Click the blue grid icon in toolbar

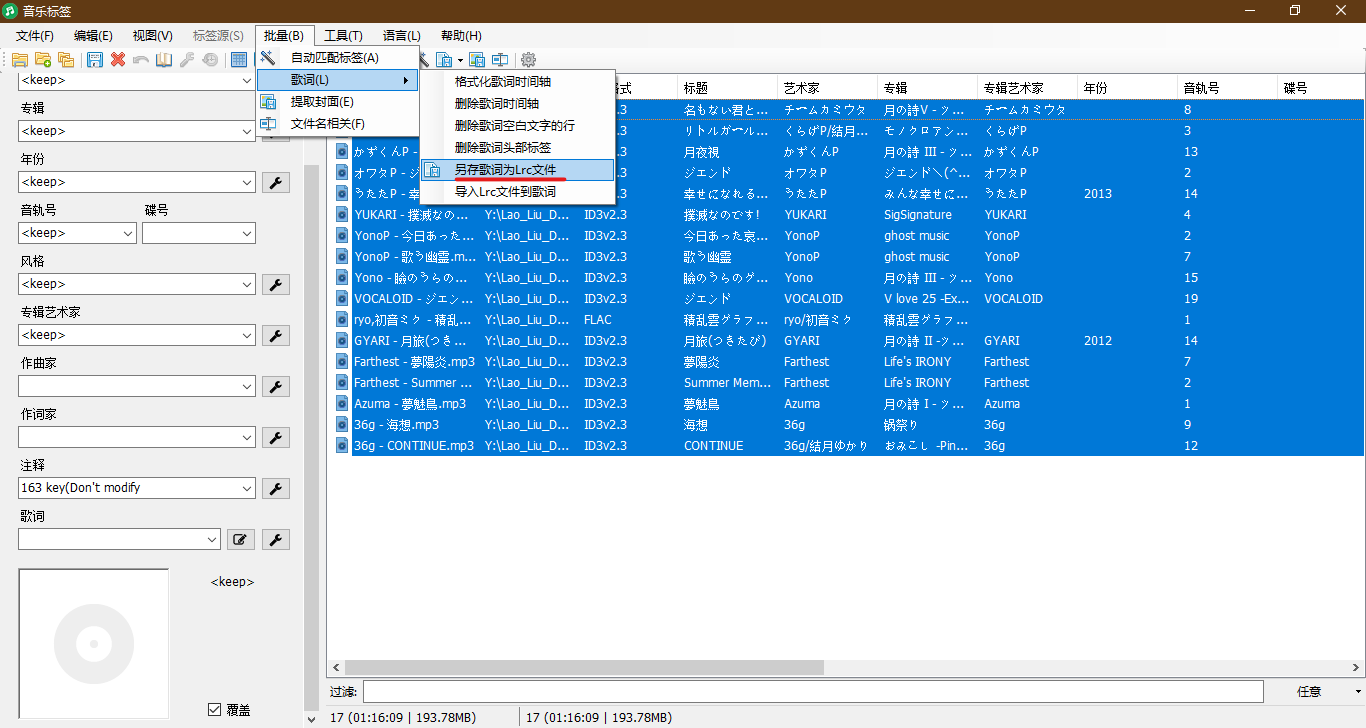pos(239,60)
